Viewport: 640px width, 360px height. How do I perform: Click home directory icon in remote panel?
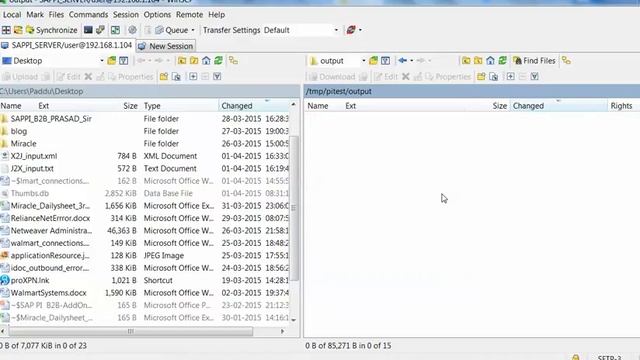[x=490, y=61]
